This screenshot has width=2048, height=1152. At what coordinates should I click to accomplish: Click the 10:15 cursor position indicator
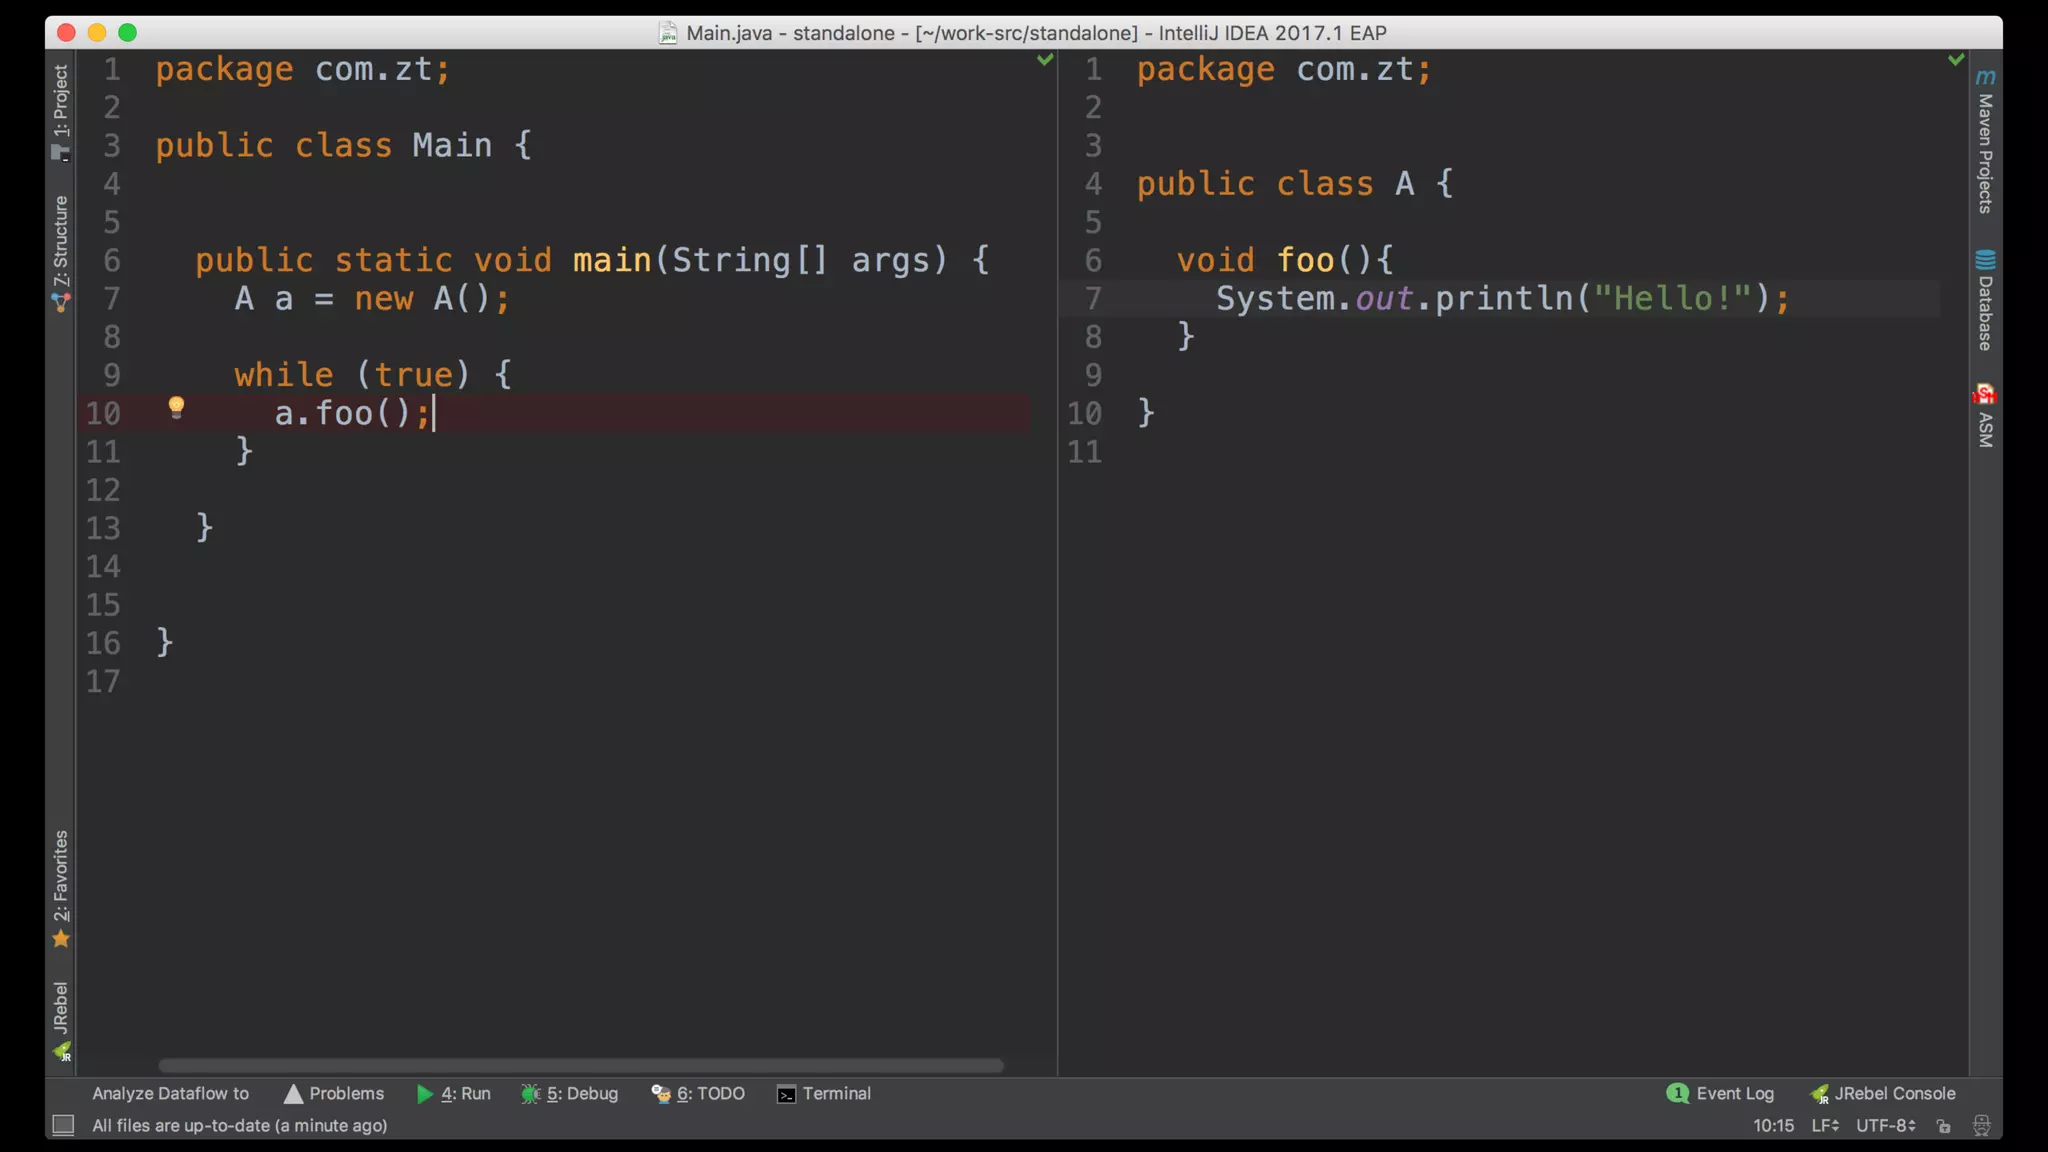click(x=1773, y=1126)
